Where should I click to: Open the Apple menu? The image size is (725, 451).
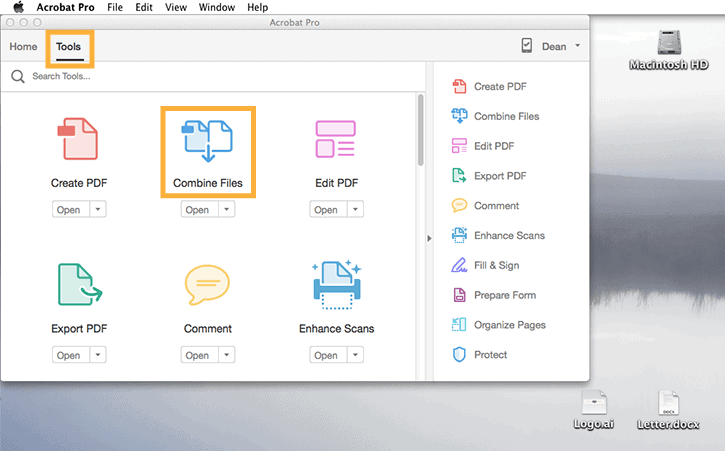18,7
